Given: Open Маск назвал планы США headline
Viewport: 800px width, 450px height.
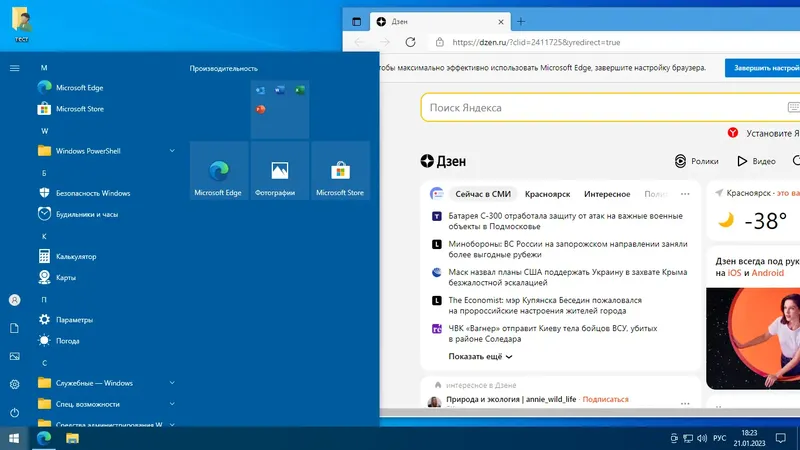Looking at the screenshot, I should (x=567, y=277).
